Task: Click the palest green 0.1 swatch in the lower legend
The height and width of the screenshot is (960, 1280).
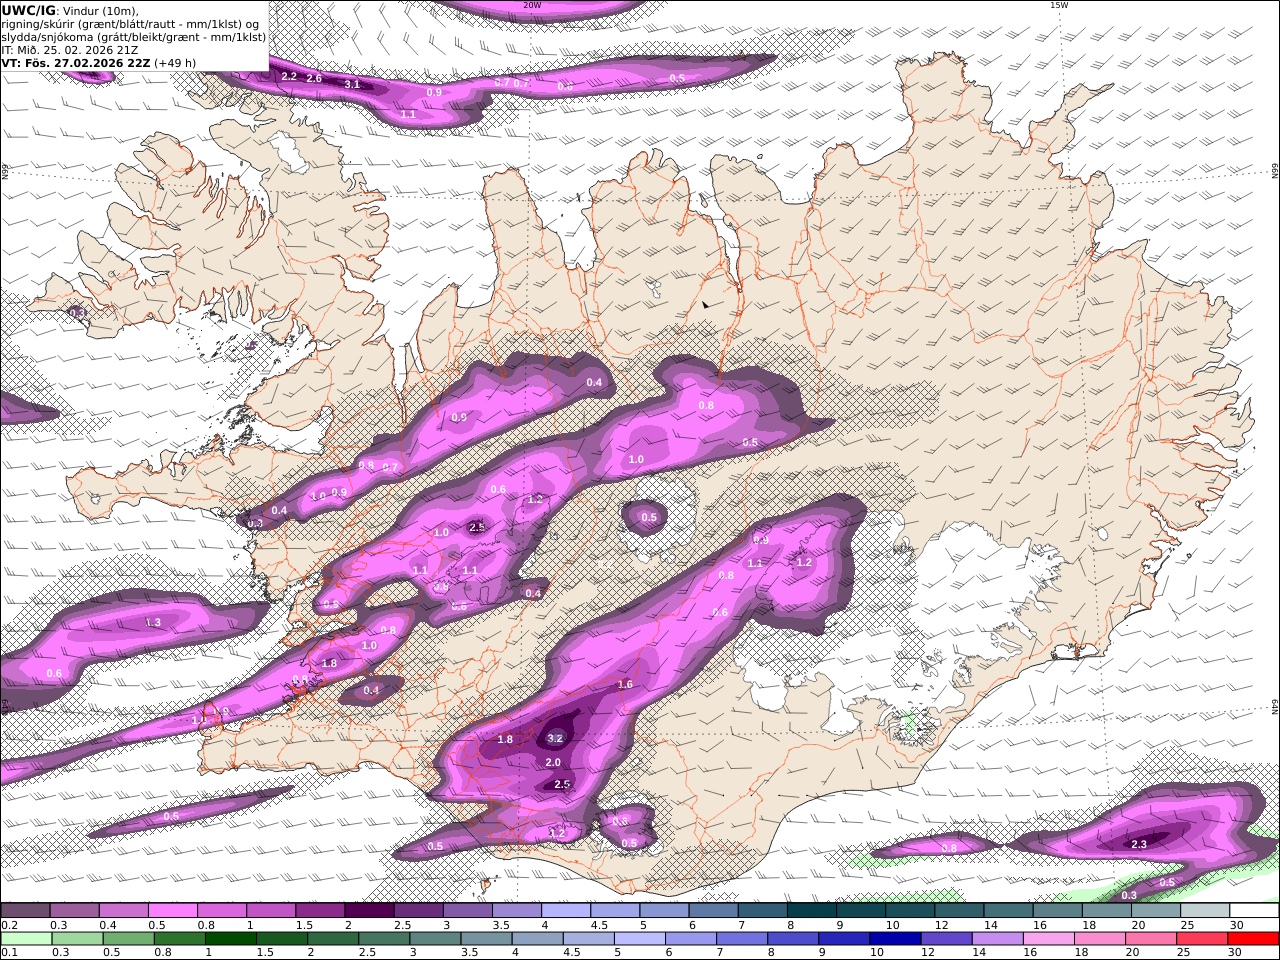Action: pyautogui.click(x=27, y=939)
